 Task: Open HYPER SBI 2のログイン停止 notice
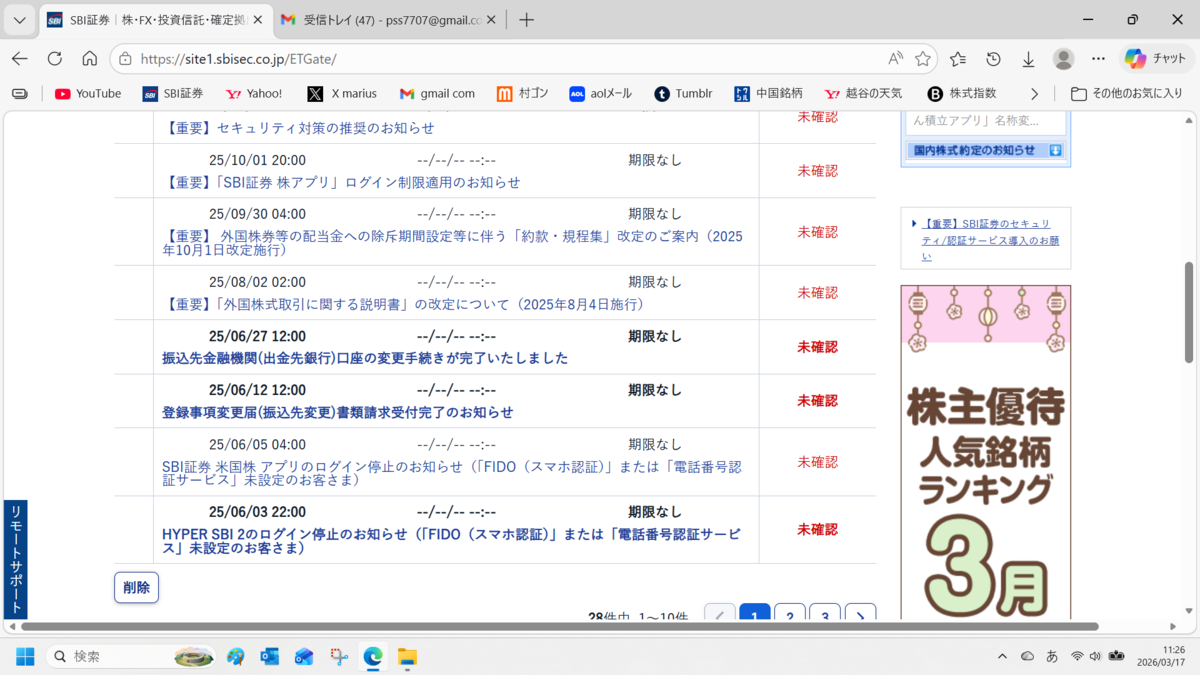[x=452, y=541]
